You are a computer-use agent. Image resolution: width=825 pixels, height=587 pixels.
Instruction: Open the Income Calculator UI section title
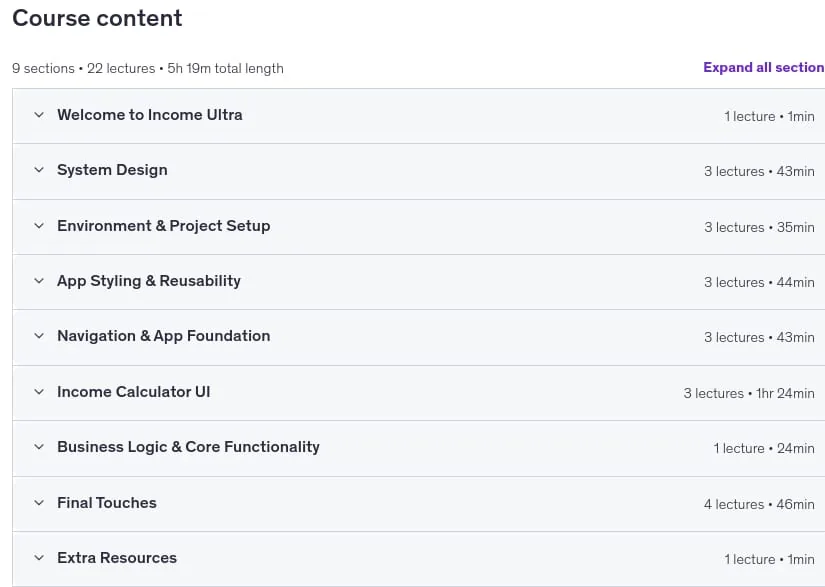(x=134, y=392)
